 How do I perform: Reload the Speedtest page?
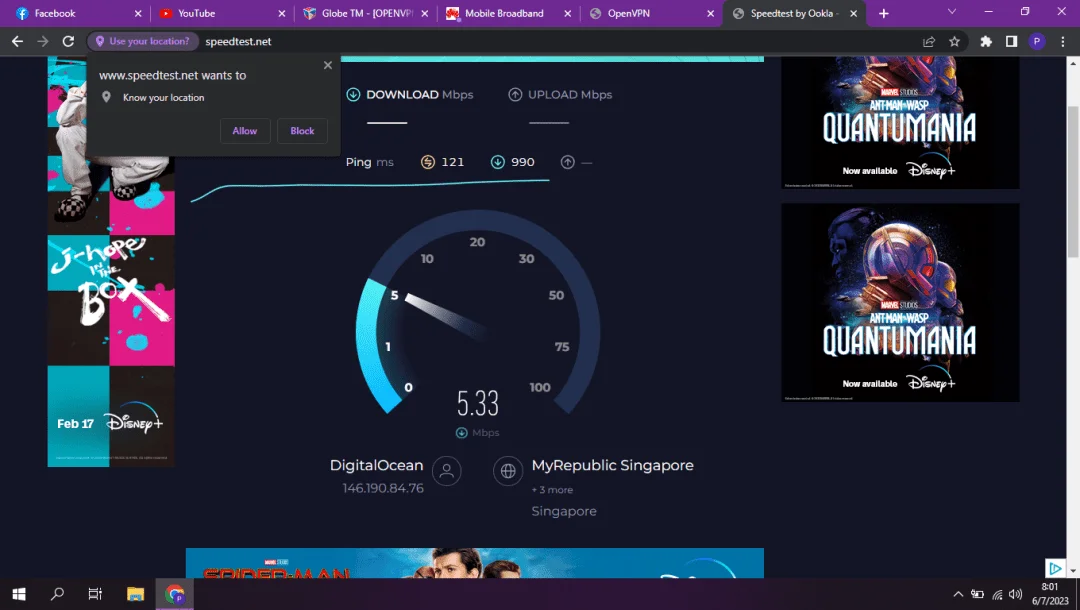pos(68,41)
